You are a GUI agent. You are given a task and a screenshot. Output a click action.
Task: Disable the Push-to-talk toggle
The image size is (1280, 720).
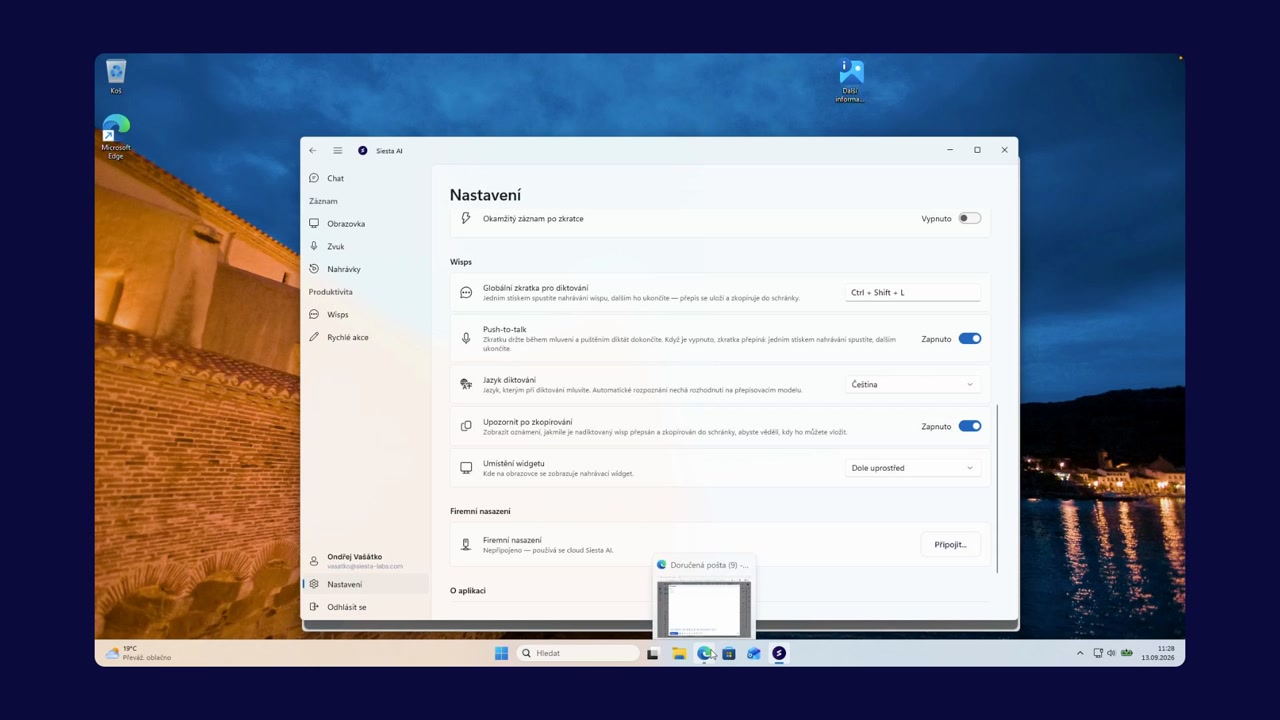[970, 339]
